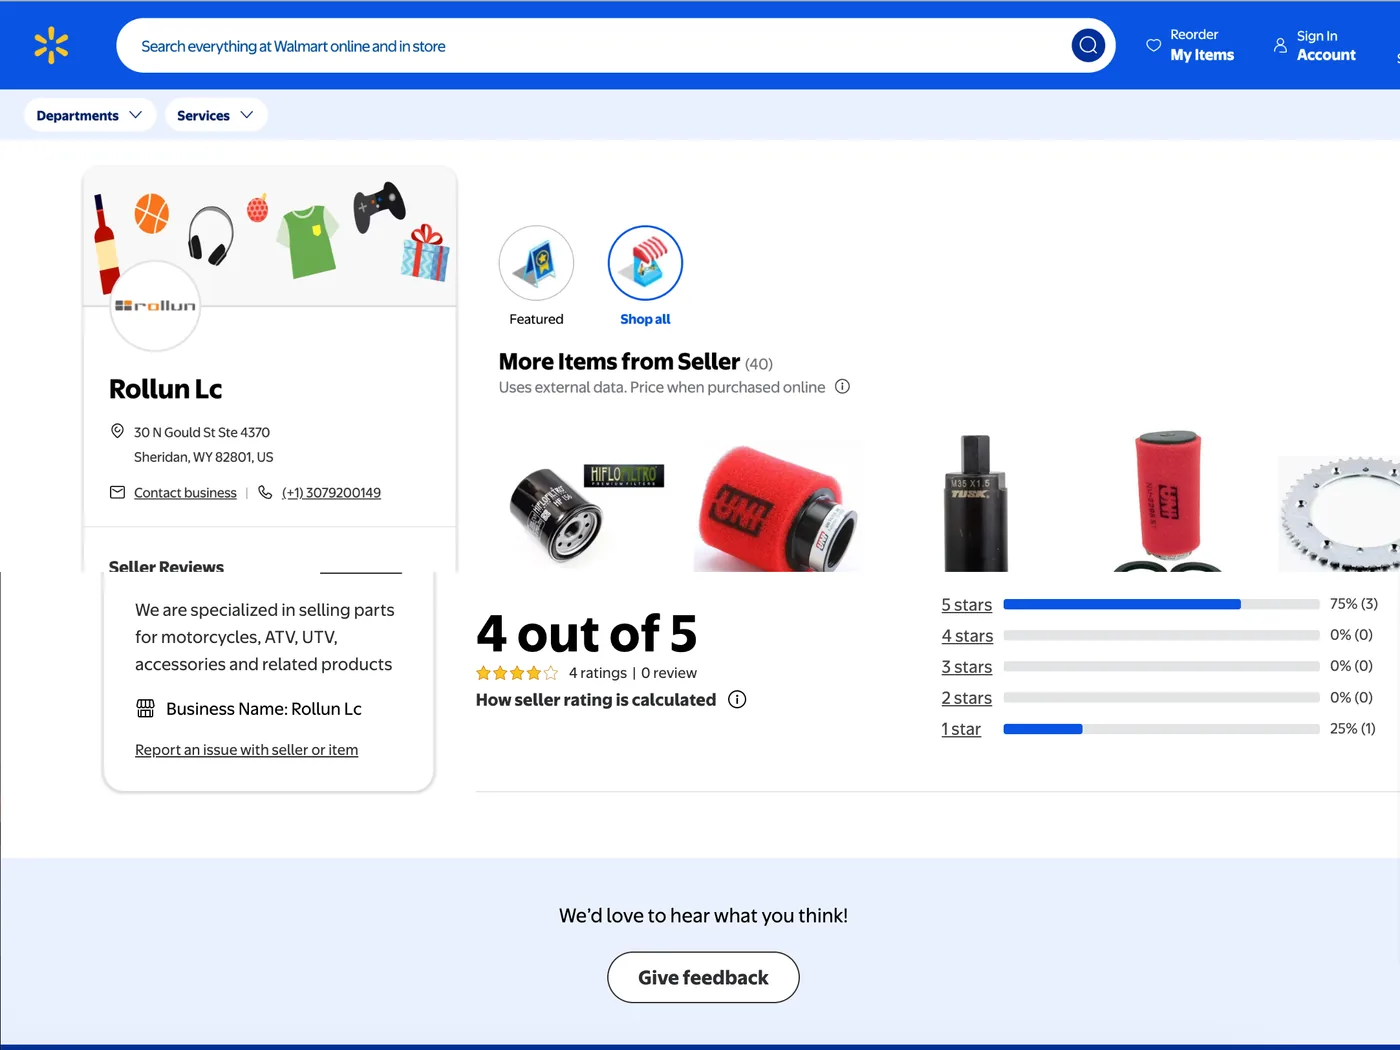1400x1050 pixels.
Task: Click the 'More Items from Seller' heading
Action: point(619,362)
